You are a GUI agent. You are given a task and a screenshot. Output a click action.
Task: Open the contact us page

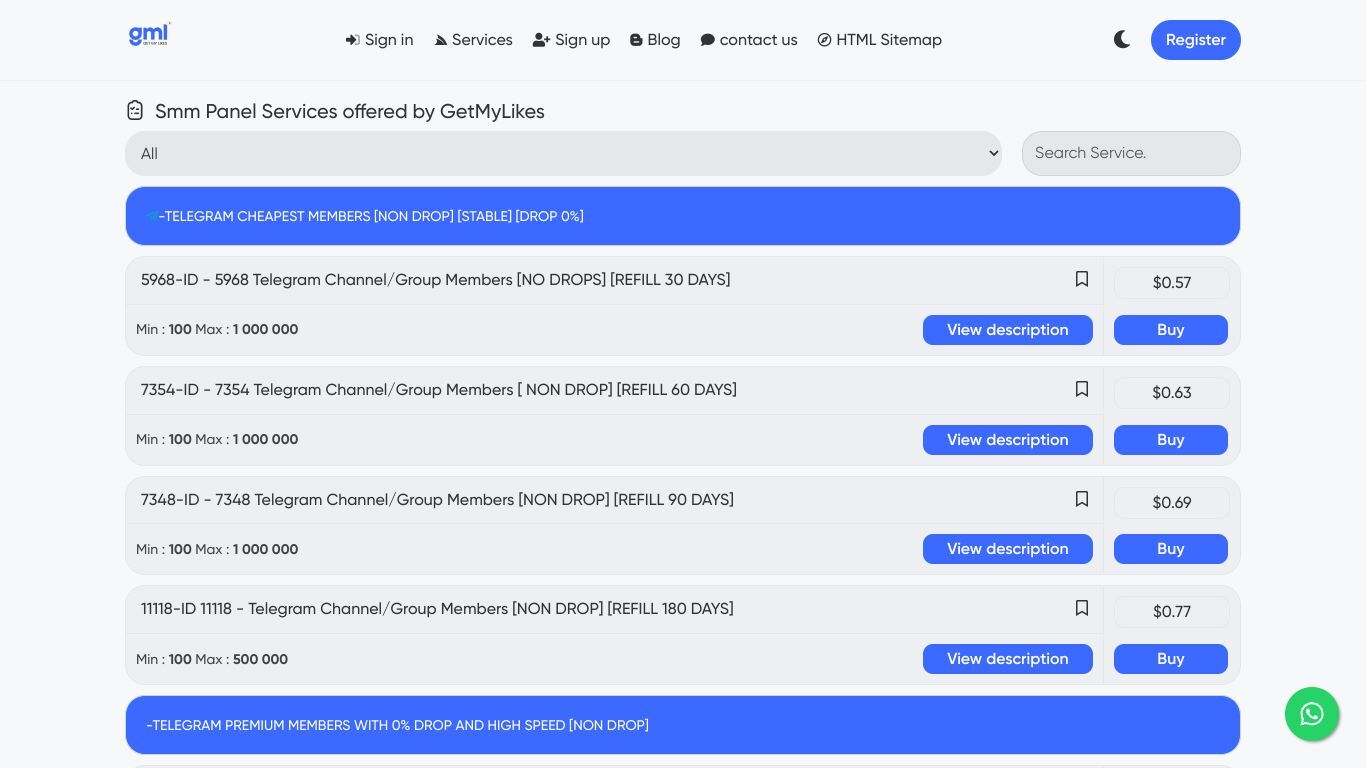(749, 40)
